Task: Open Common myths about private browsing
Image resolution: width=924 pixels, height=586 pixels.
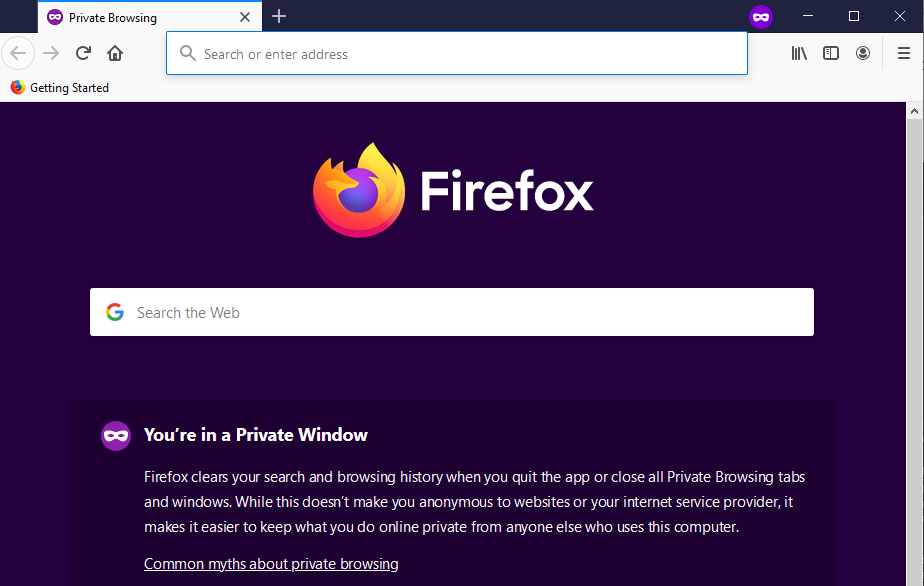Action: [x=270, y=563]
